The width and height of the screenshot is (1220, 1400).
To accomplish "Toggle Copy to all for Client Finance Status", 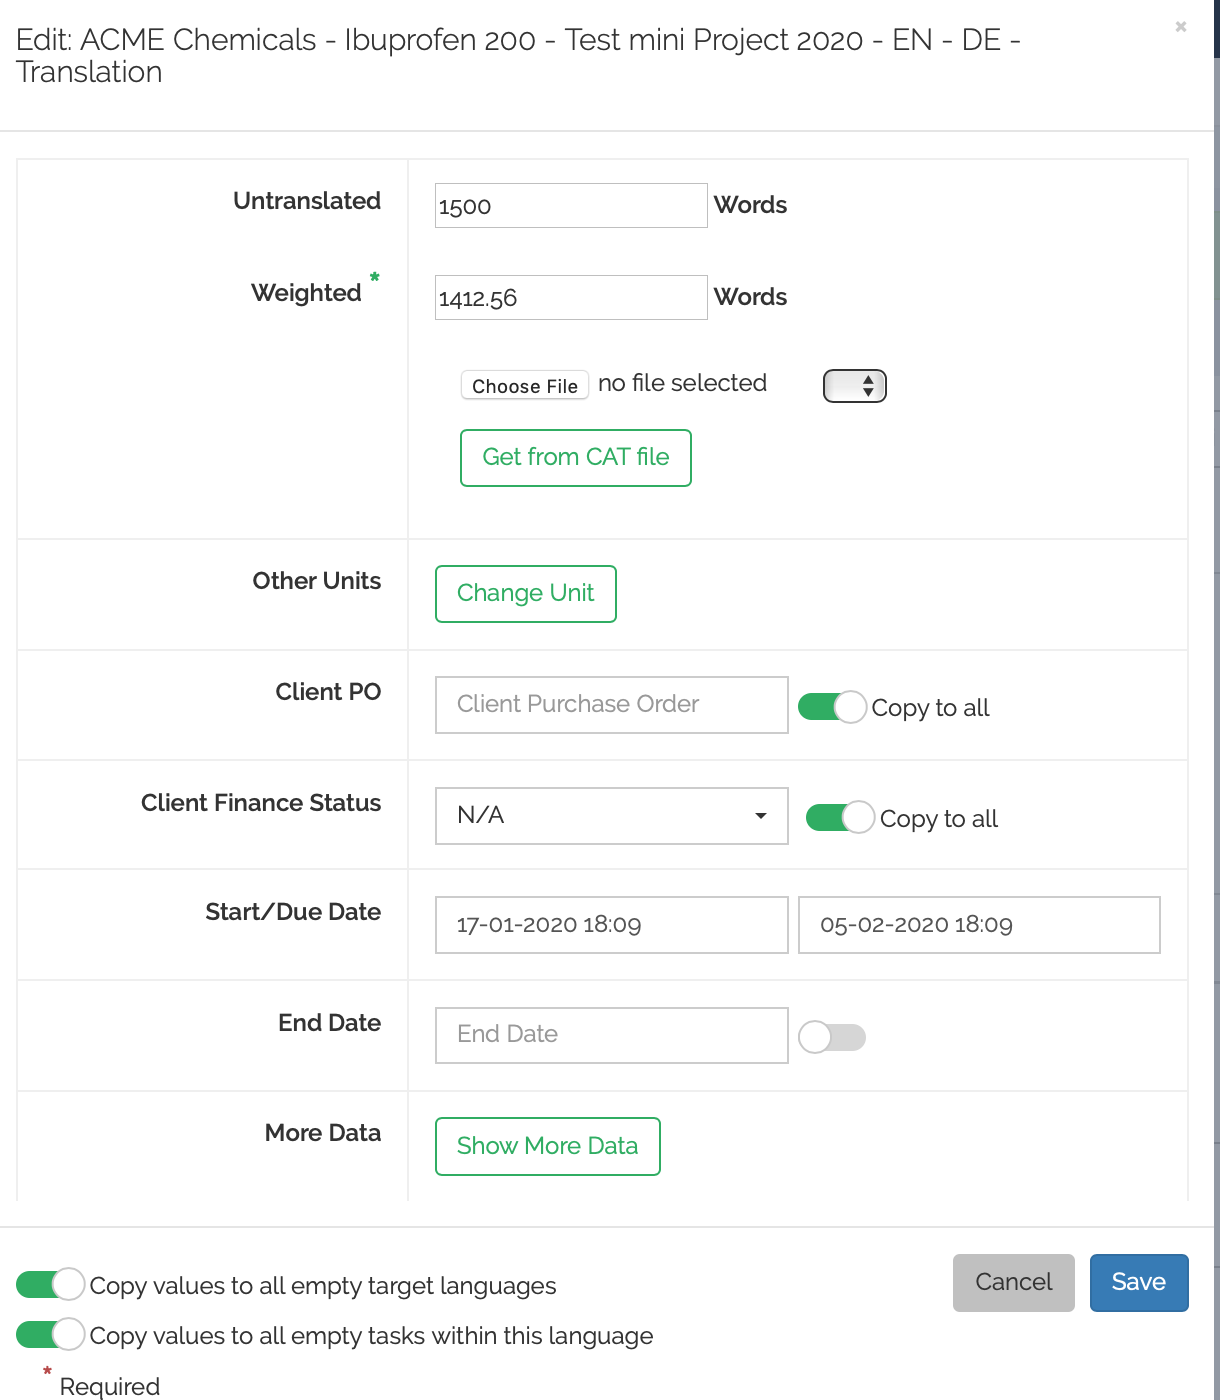I will (840, 818).
